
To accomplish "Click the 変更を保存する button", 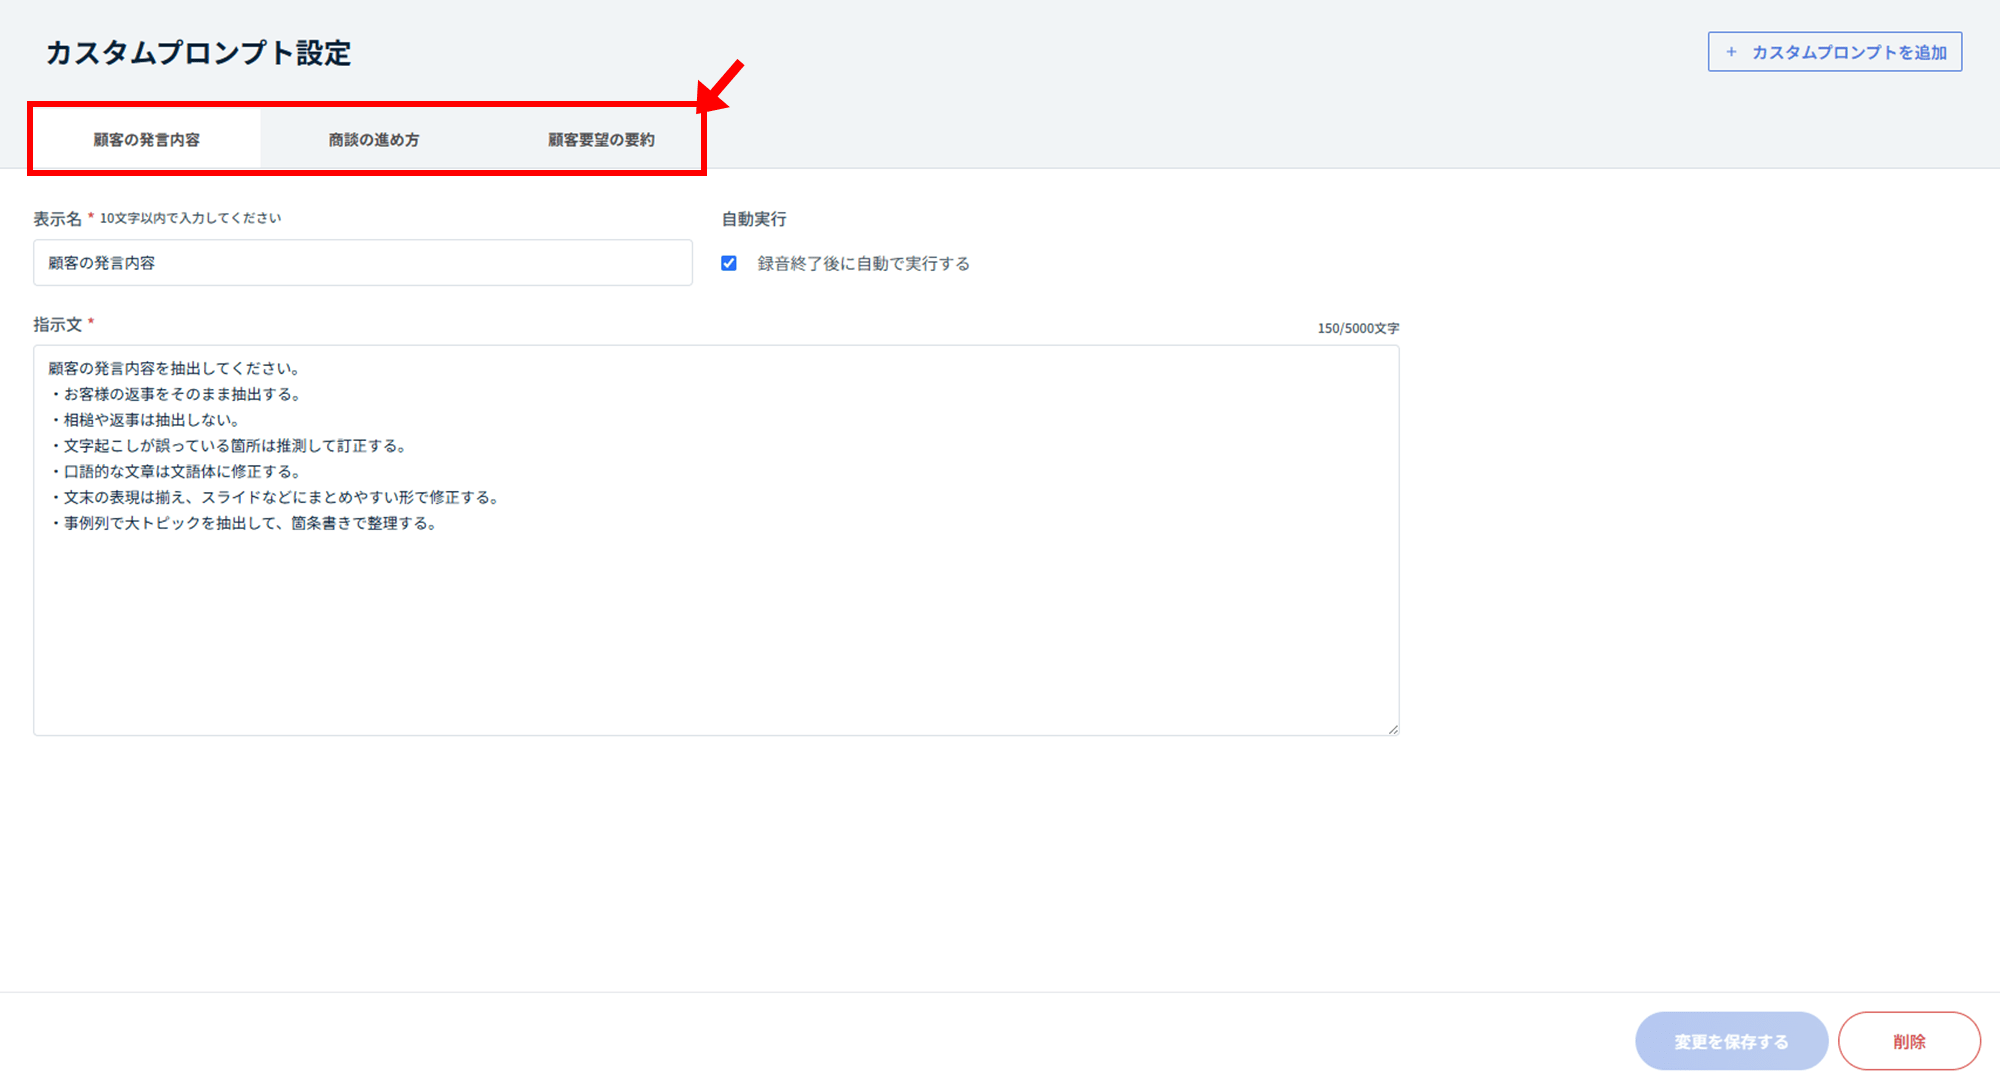I will [x=1731, y=1041].
